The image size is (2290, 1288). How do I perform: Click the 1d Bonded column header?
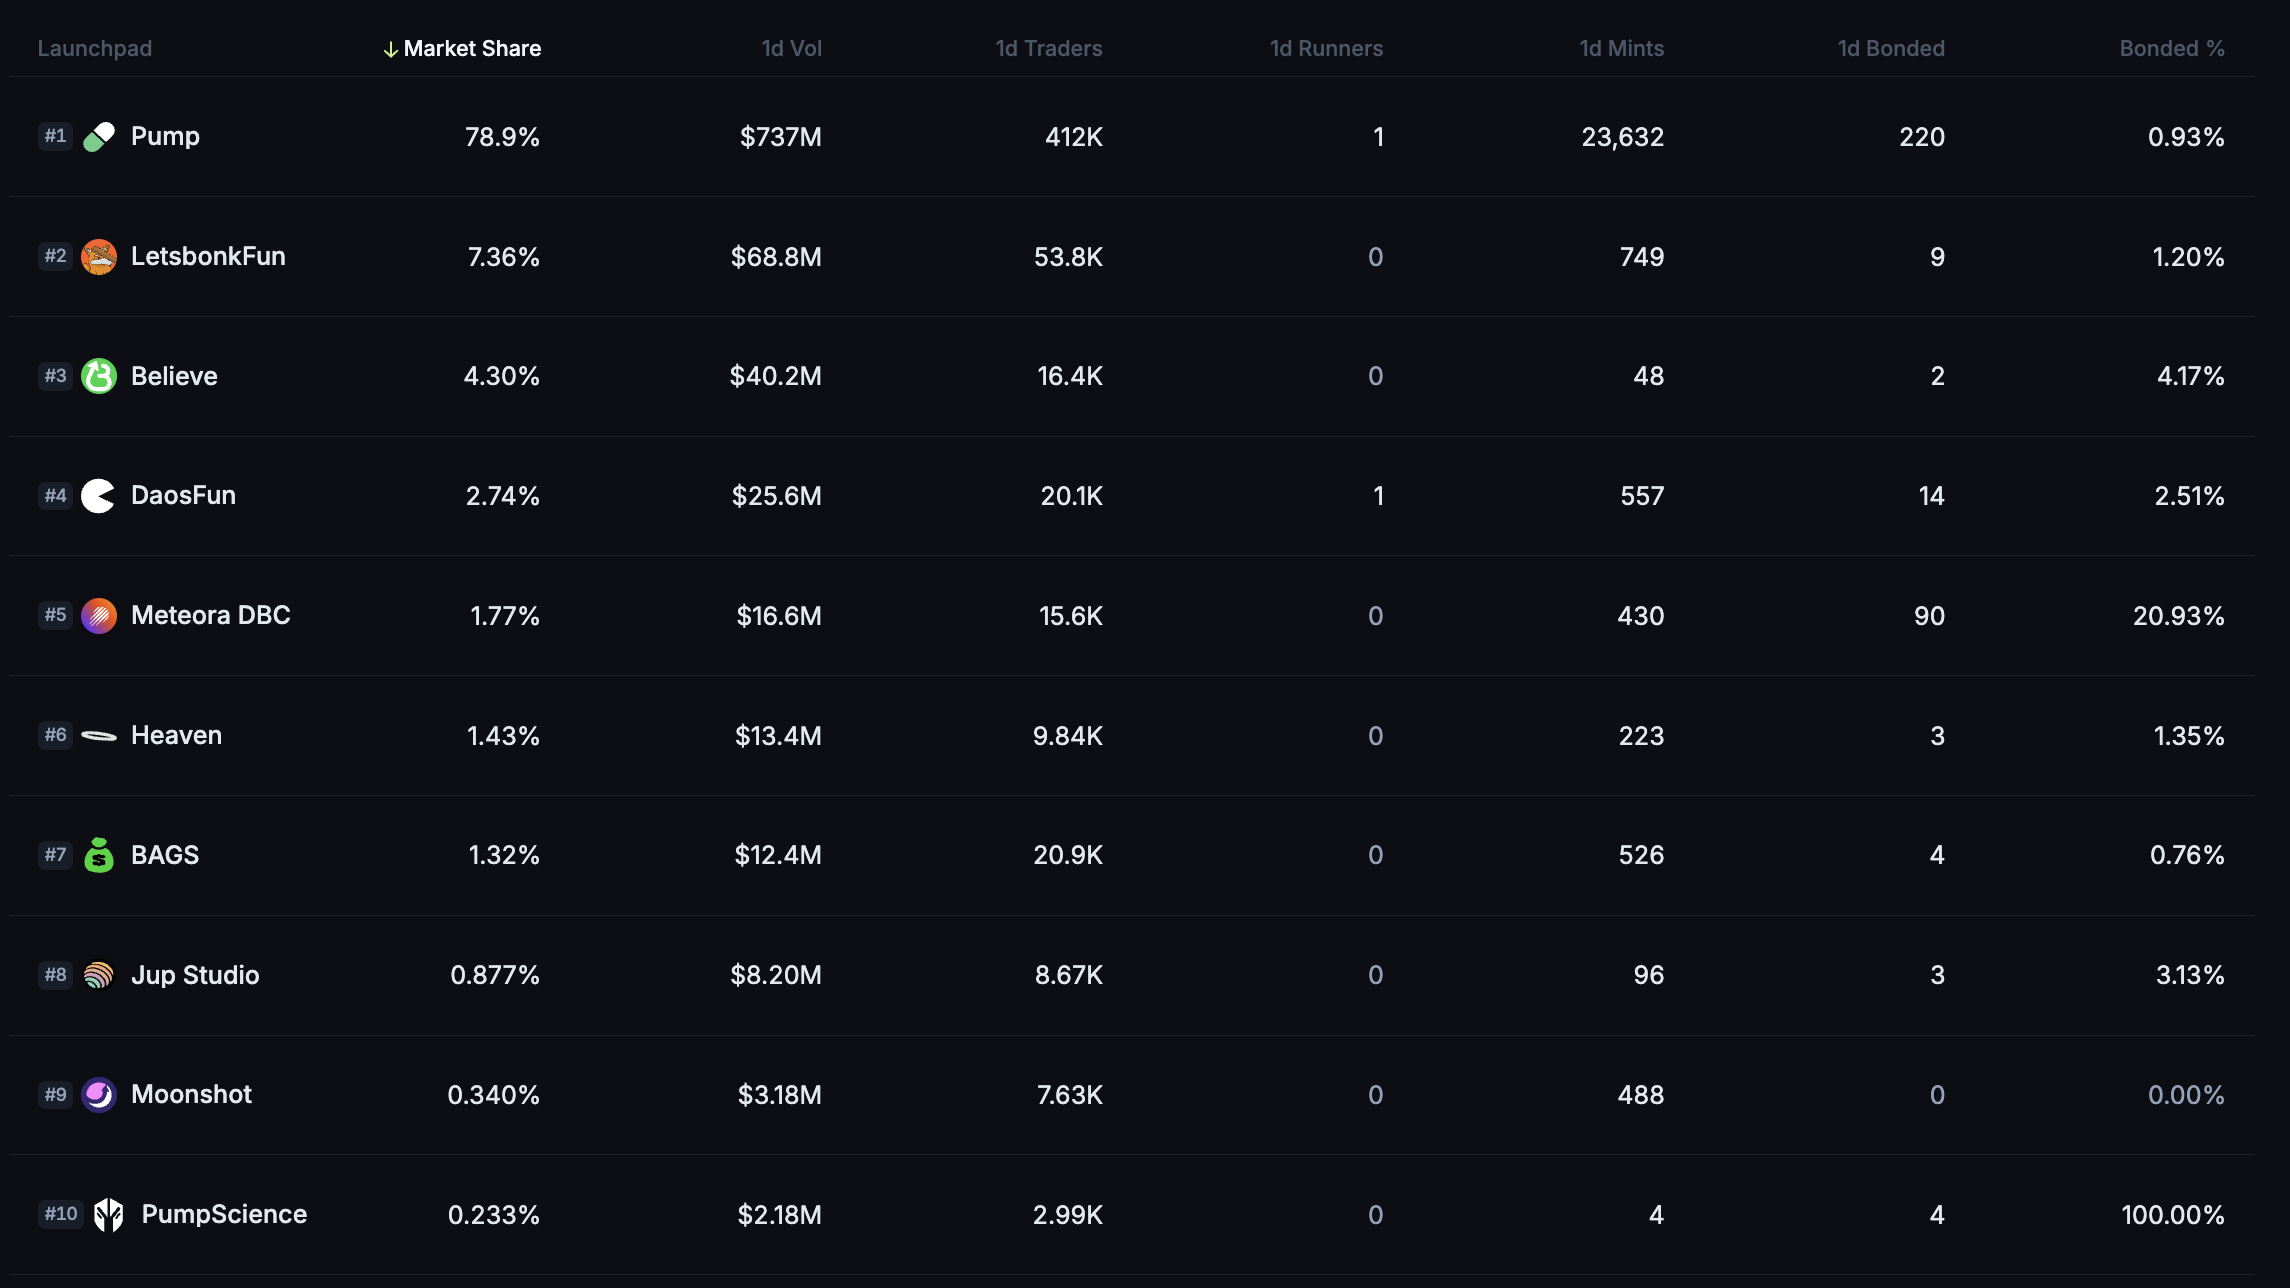(1890, 49)
